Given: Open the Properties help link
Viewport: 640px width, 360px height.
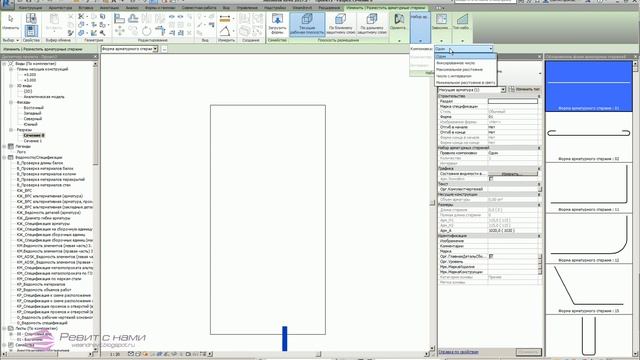Looking at the screenshot, I should coord(458,352).
